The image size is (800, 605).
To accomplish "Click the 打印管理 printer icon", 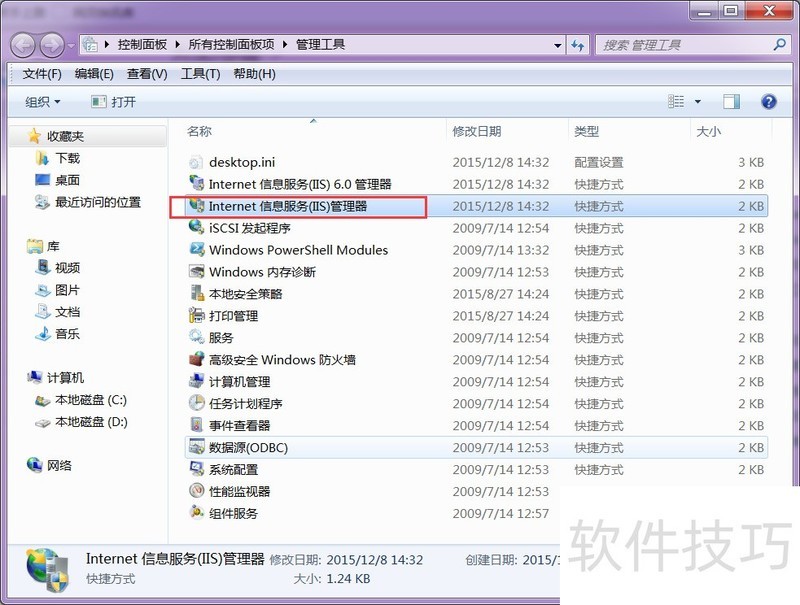I will click(196, 315).
